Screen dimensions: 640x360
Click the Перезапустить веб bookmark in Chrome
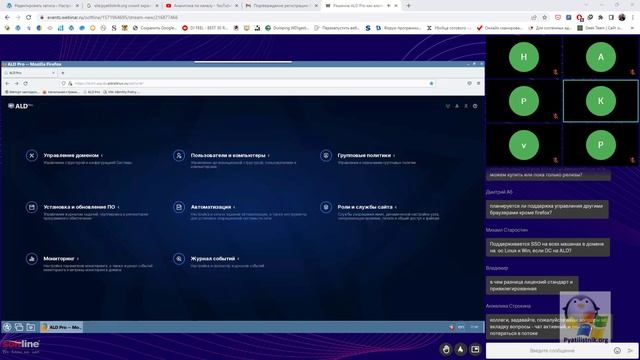tap(337, 28)
